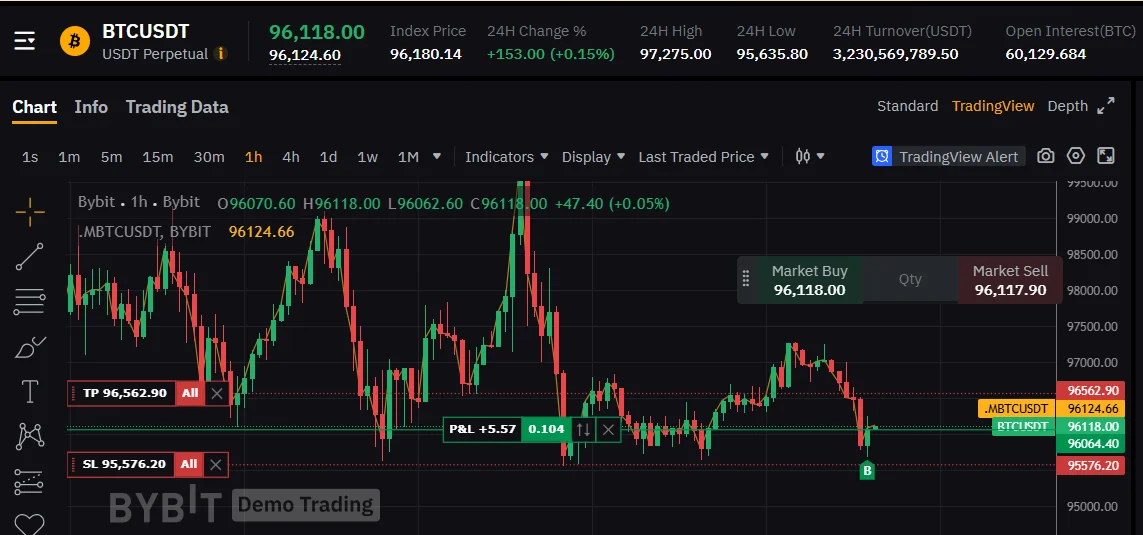Click the Open Interest value 60,129.684
Screen dimensions: 1143x535
pos(1046,54)
